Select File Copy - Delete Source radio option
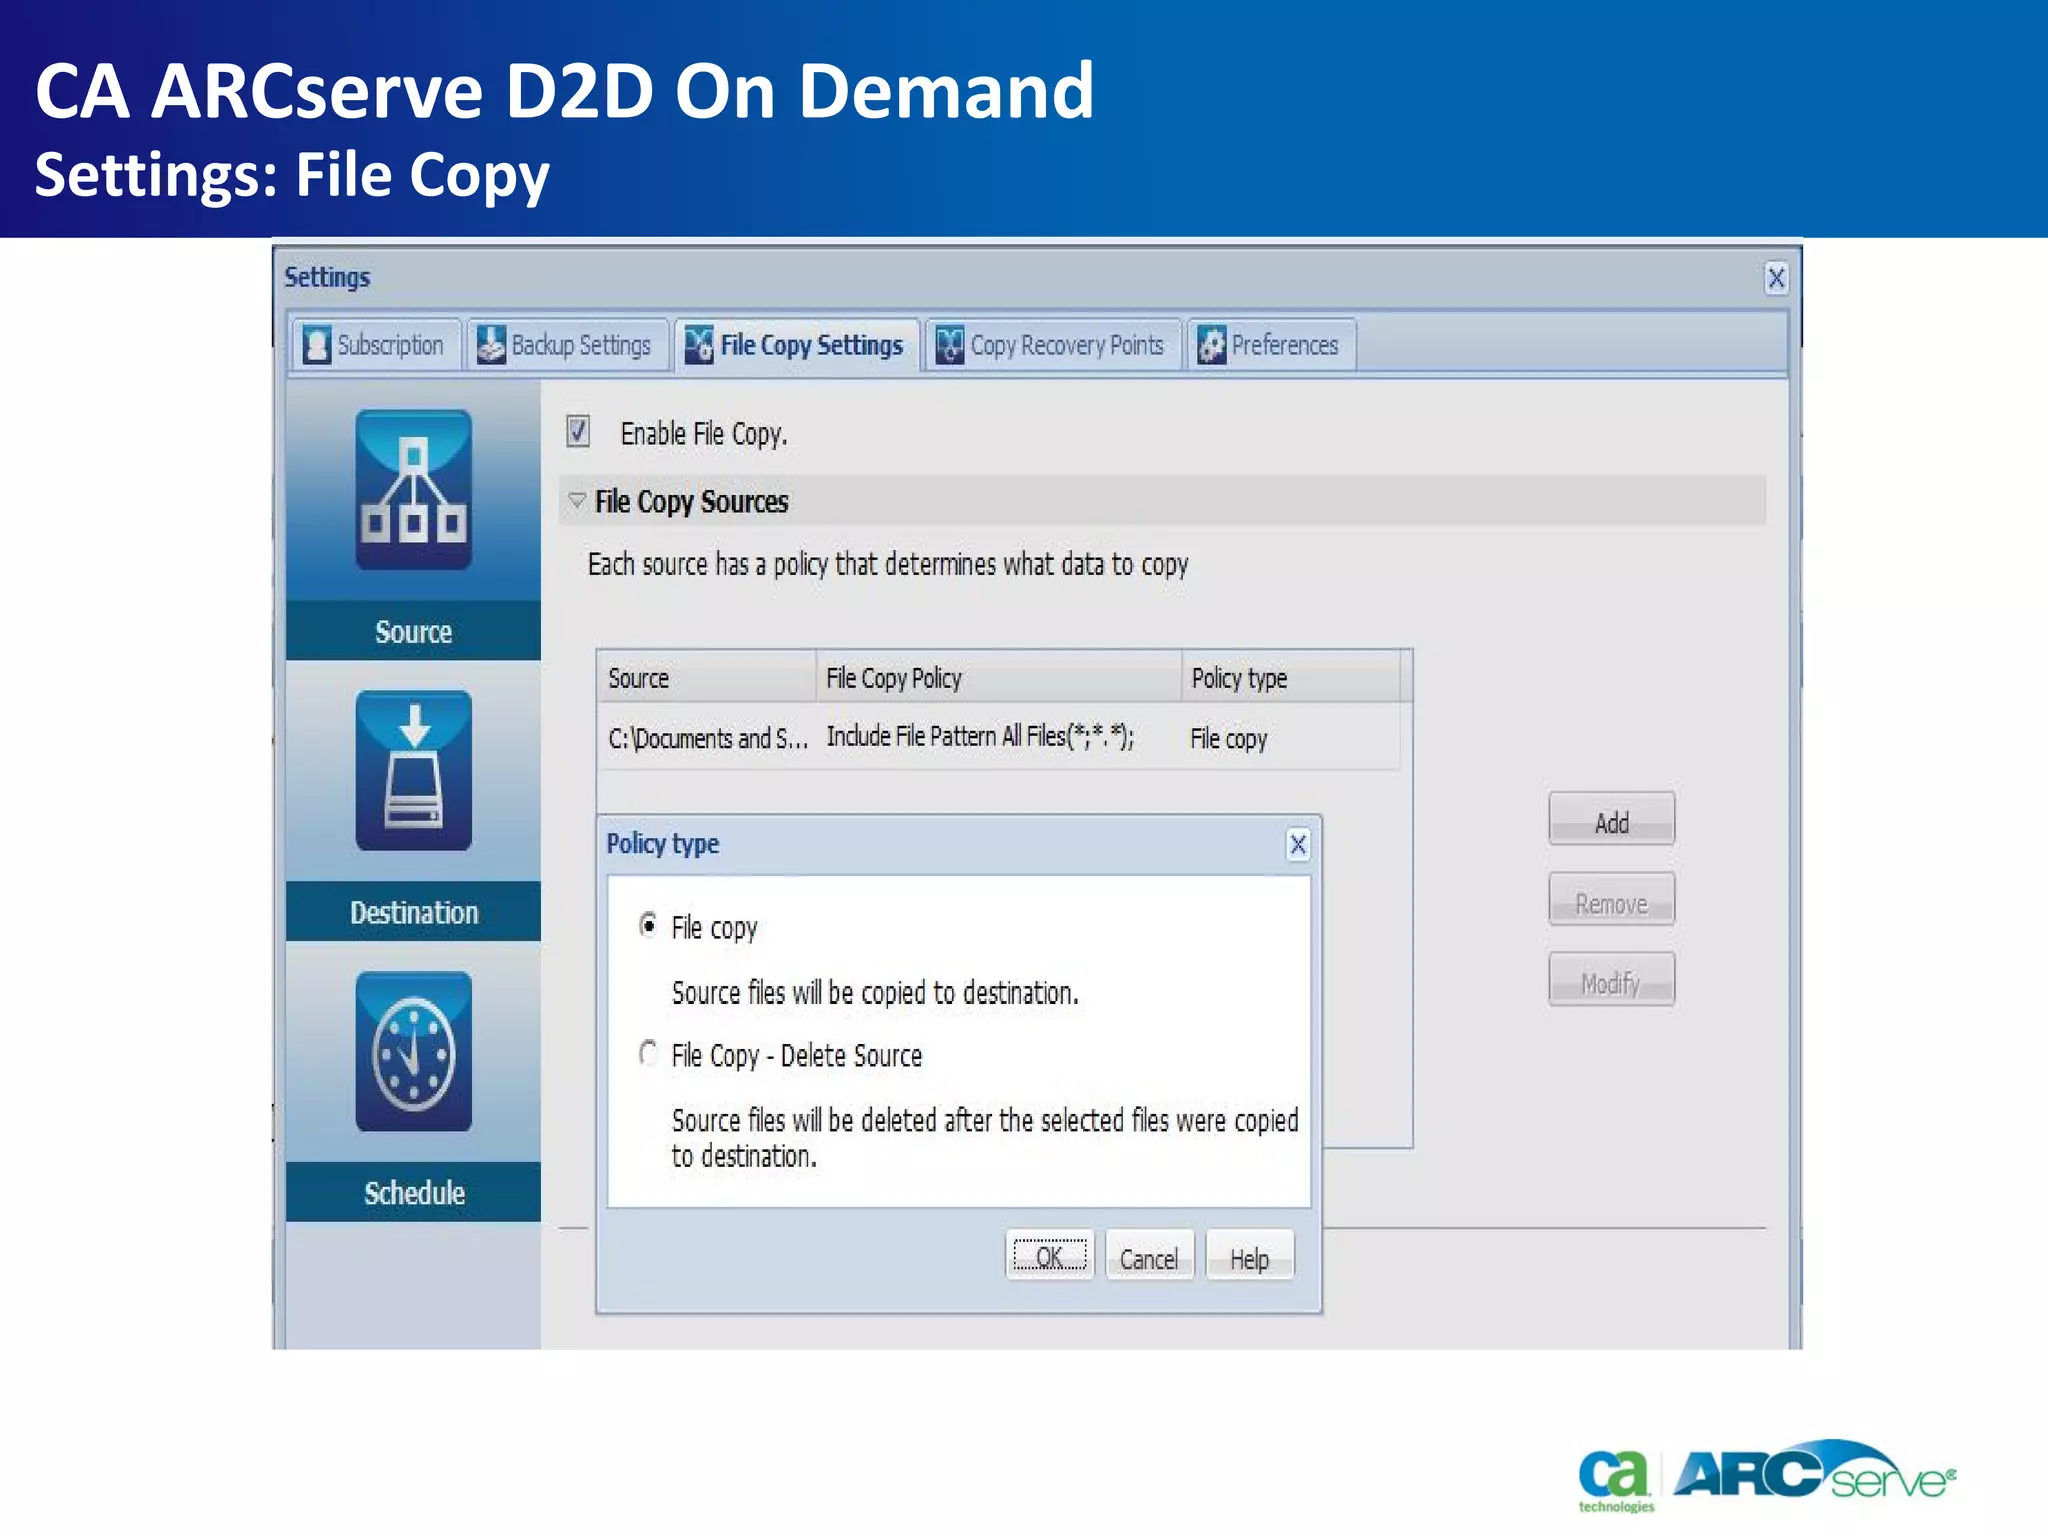This screenshot has height=1536, width=2048. coord(648,1053)
